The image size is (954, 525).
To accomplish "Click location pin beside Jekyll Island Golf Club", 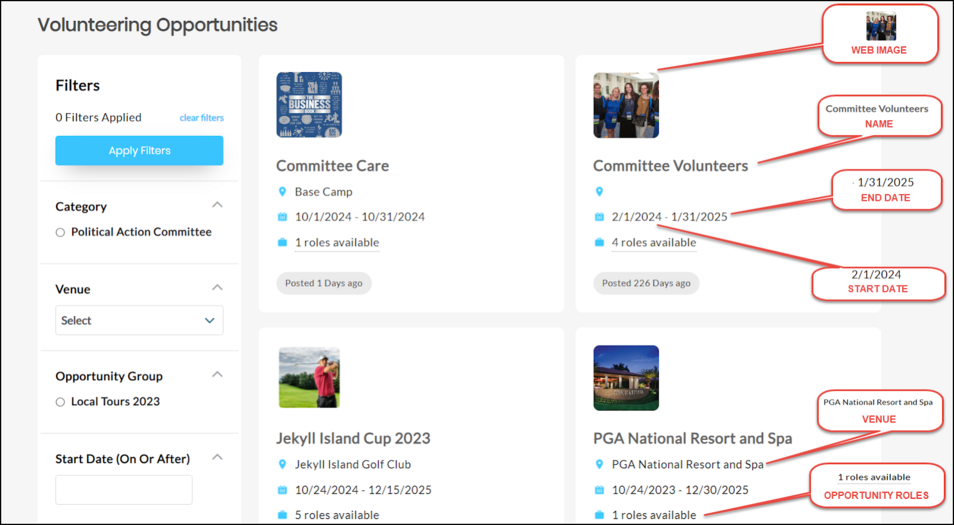I will click(283, 465).
